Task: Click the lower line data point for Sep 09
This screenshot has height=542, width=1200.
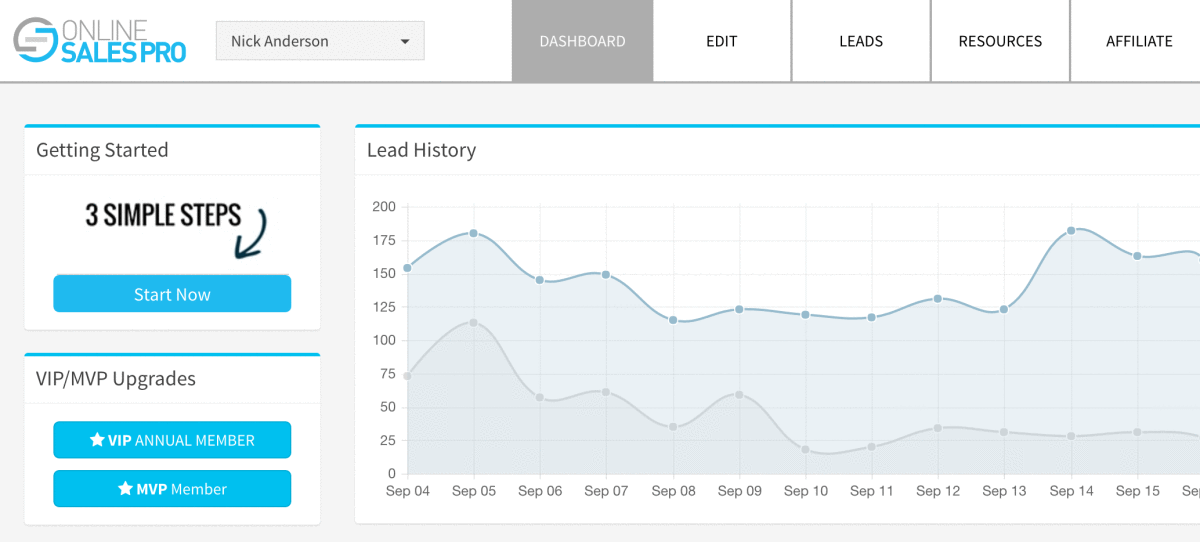Action: click(739, 394)
